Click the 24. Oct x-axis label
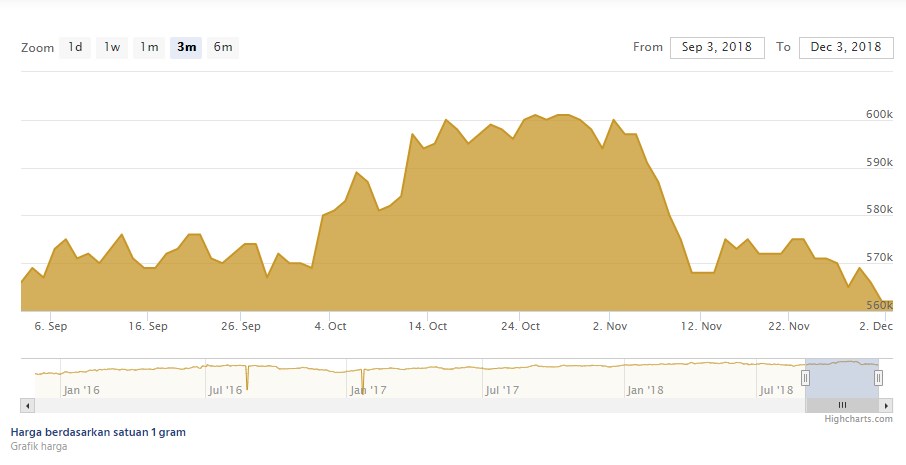906x465 pixels. click(520, 326)
